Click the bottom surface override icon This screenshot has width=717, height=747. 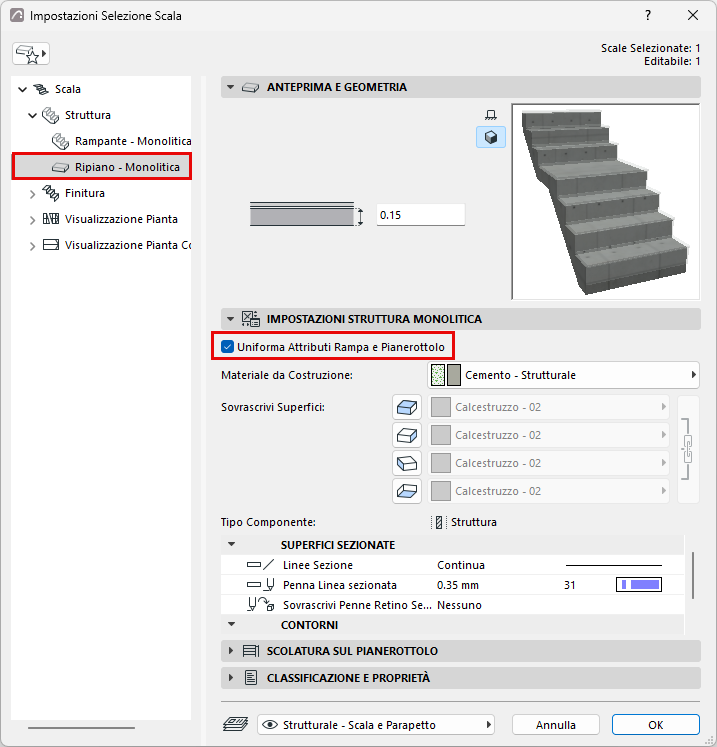[407, 491]
